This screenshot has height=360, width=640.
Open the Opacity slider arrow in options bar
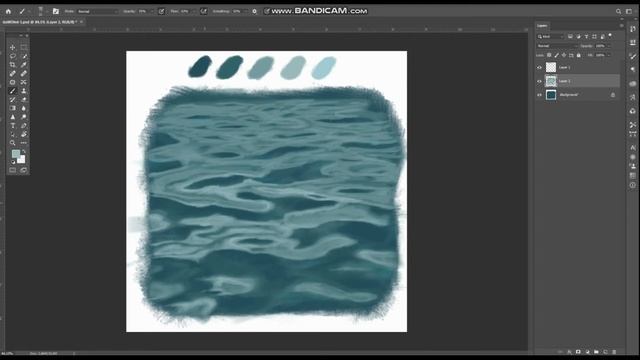tap(152, 11)
